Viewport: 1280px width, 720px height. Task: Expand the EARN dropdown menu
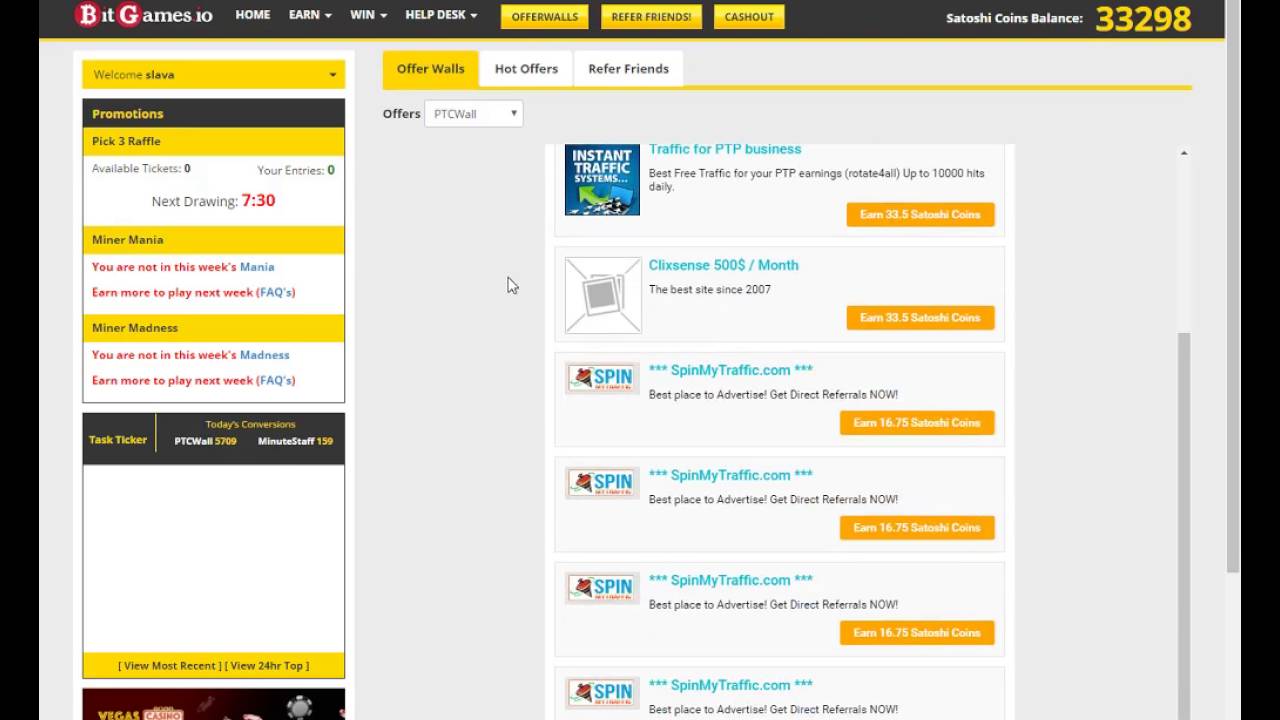pyautogui.click(x=309, y=15)
